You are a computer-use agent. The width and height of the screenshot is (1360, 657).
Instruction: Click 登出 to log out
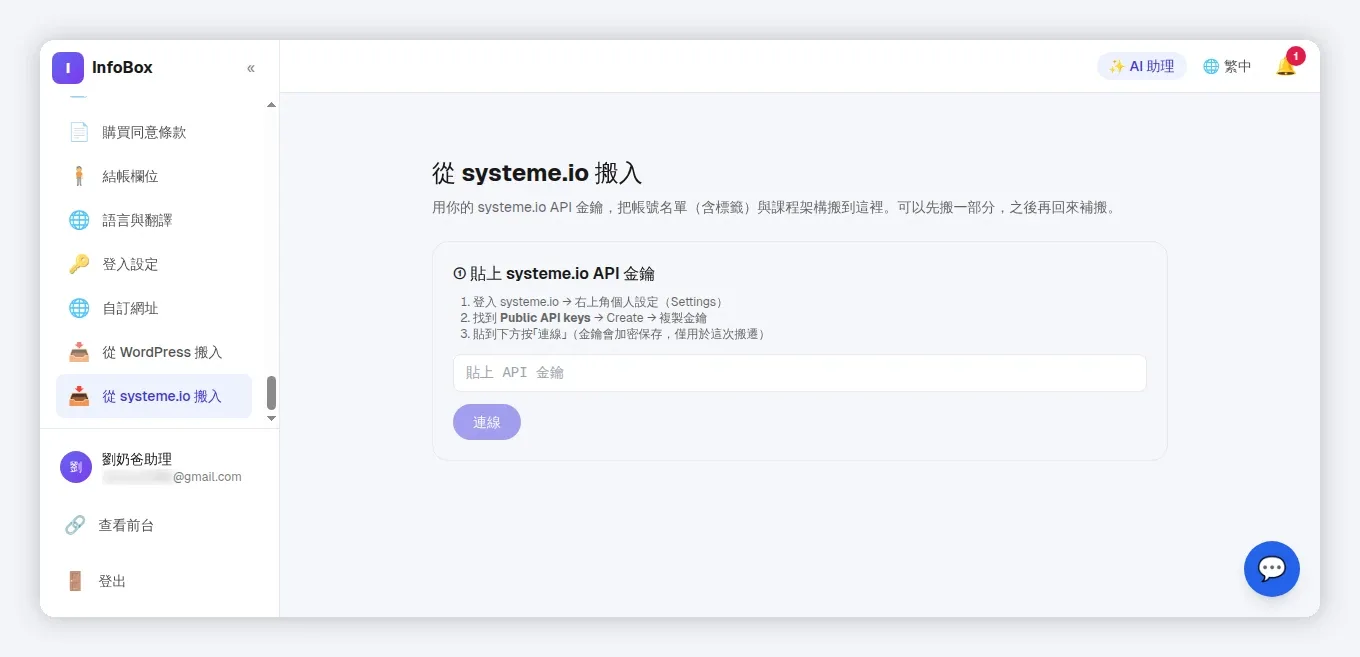pos(112,581)
